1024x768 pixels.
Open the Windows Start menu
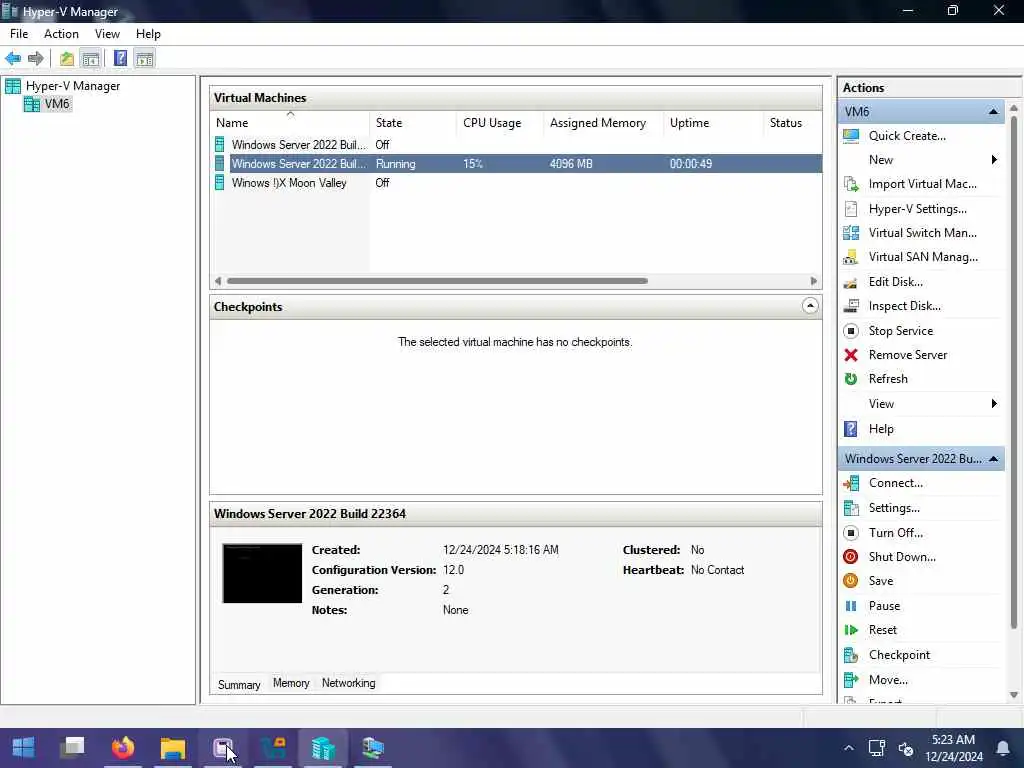point(24,748)
